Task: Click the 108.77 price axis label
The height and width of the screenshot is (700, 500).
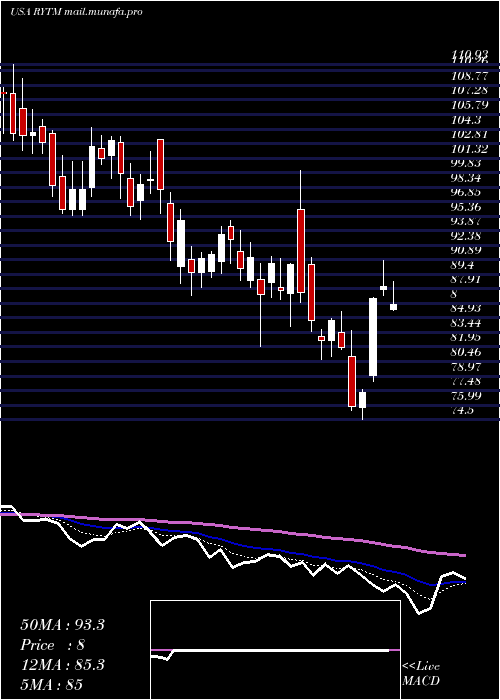Action: tap(469, 76)
